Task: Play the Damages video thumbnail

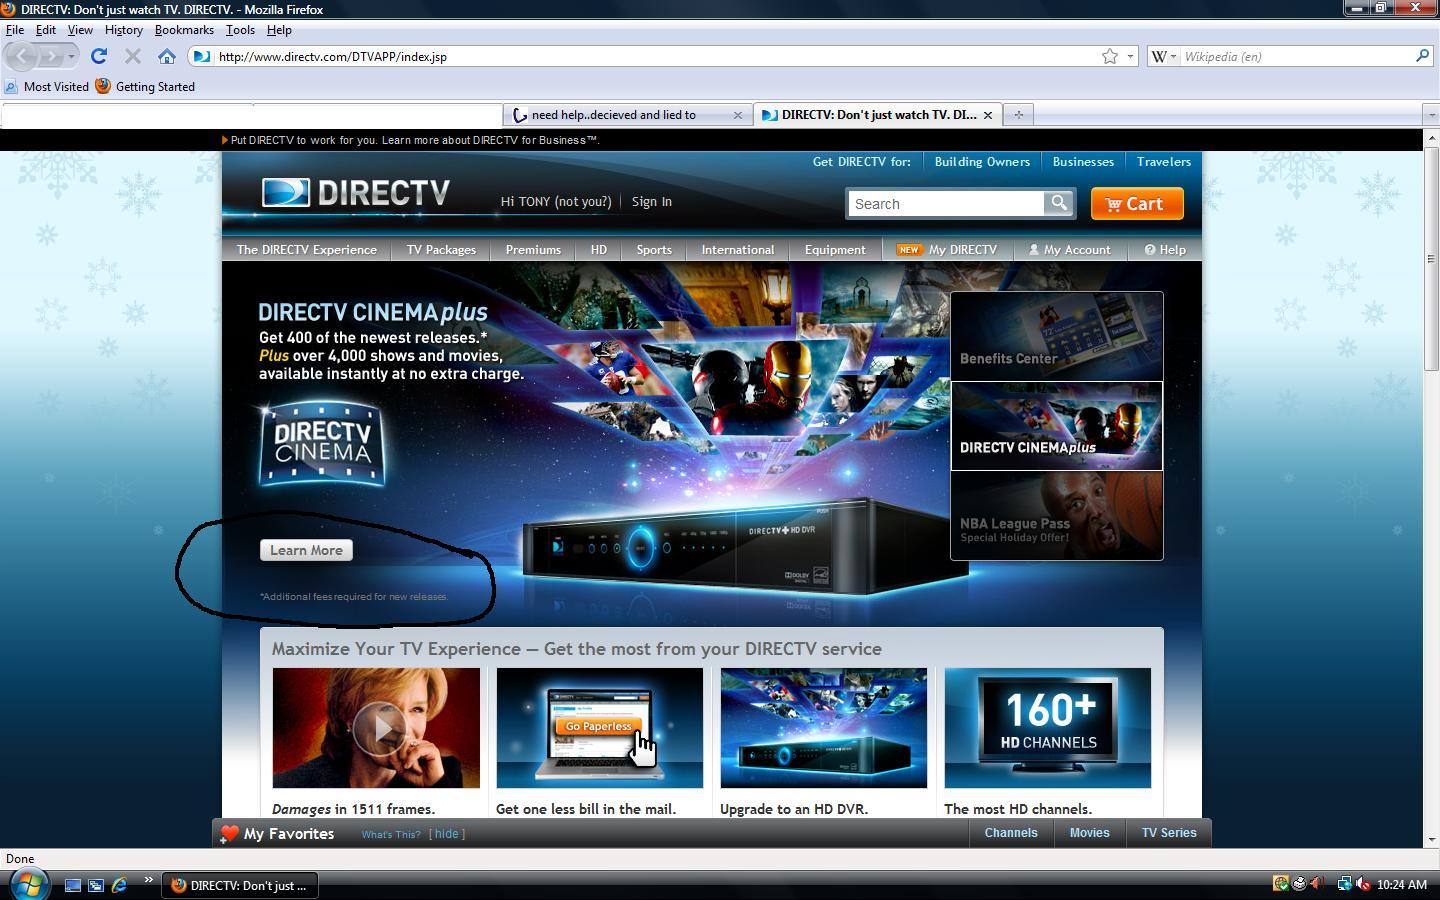Action: pyautogui.click(x=376, y=728)
